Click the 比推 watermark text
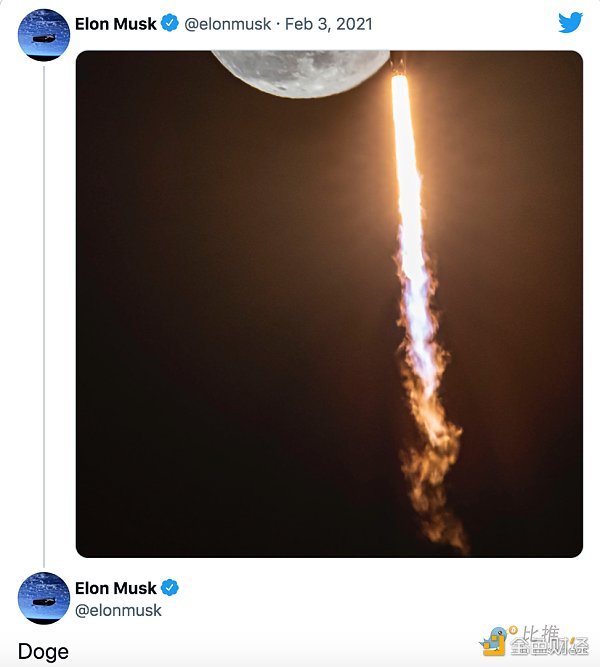 point(540,633)
